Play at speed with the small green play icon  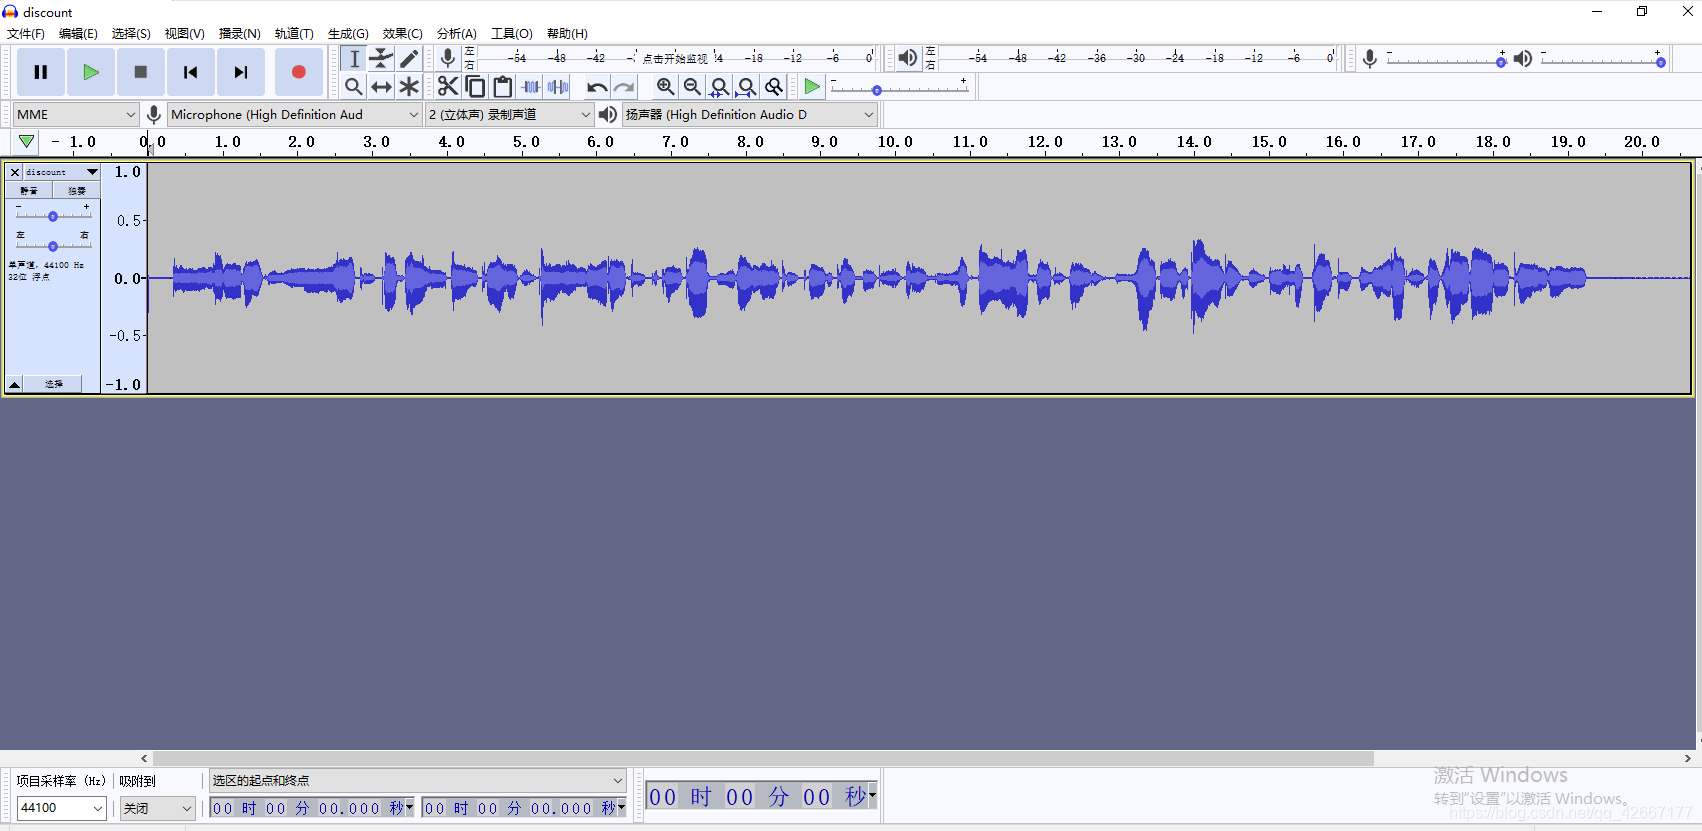[812, 87]
